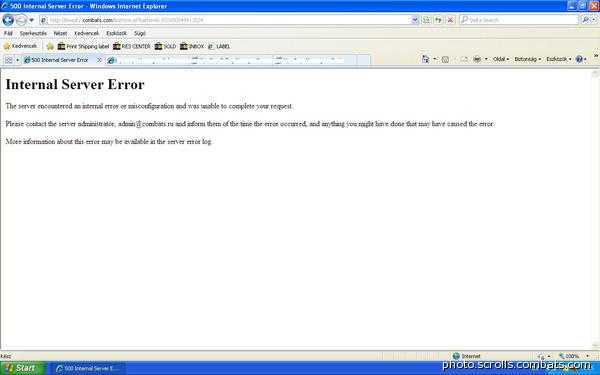
Task: Close the 500 Internal Server Error tab
Action: tap(99, 60)
